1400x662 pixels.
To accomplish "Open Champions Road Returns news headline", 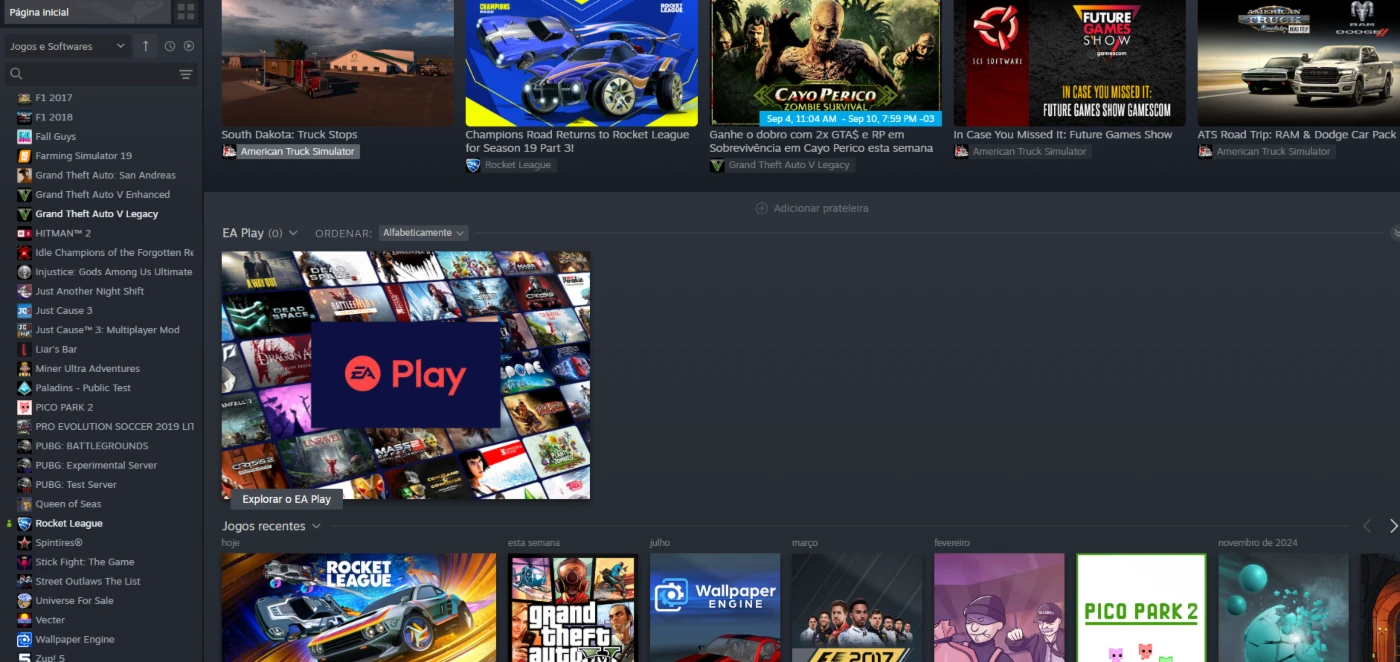I will [577, 141].
